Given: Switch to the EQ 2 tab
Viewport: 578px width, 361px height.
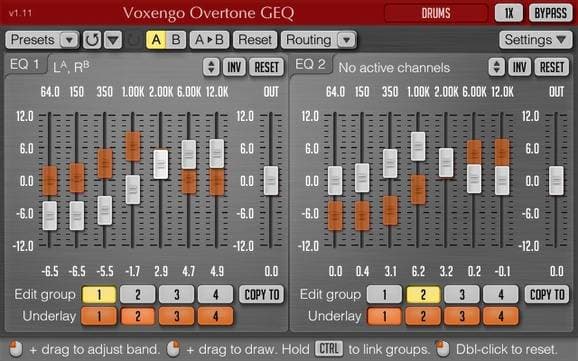Looking at the screenshot, I should 311,65.
